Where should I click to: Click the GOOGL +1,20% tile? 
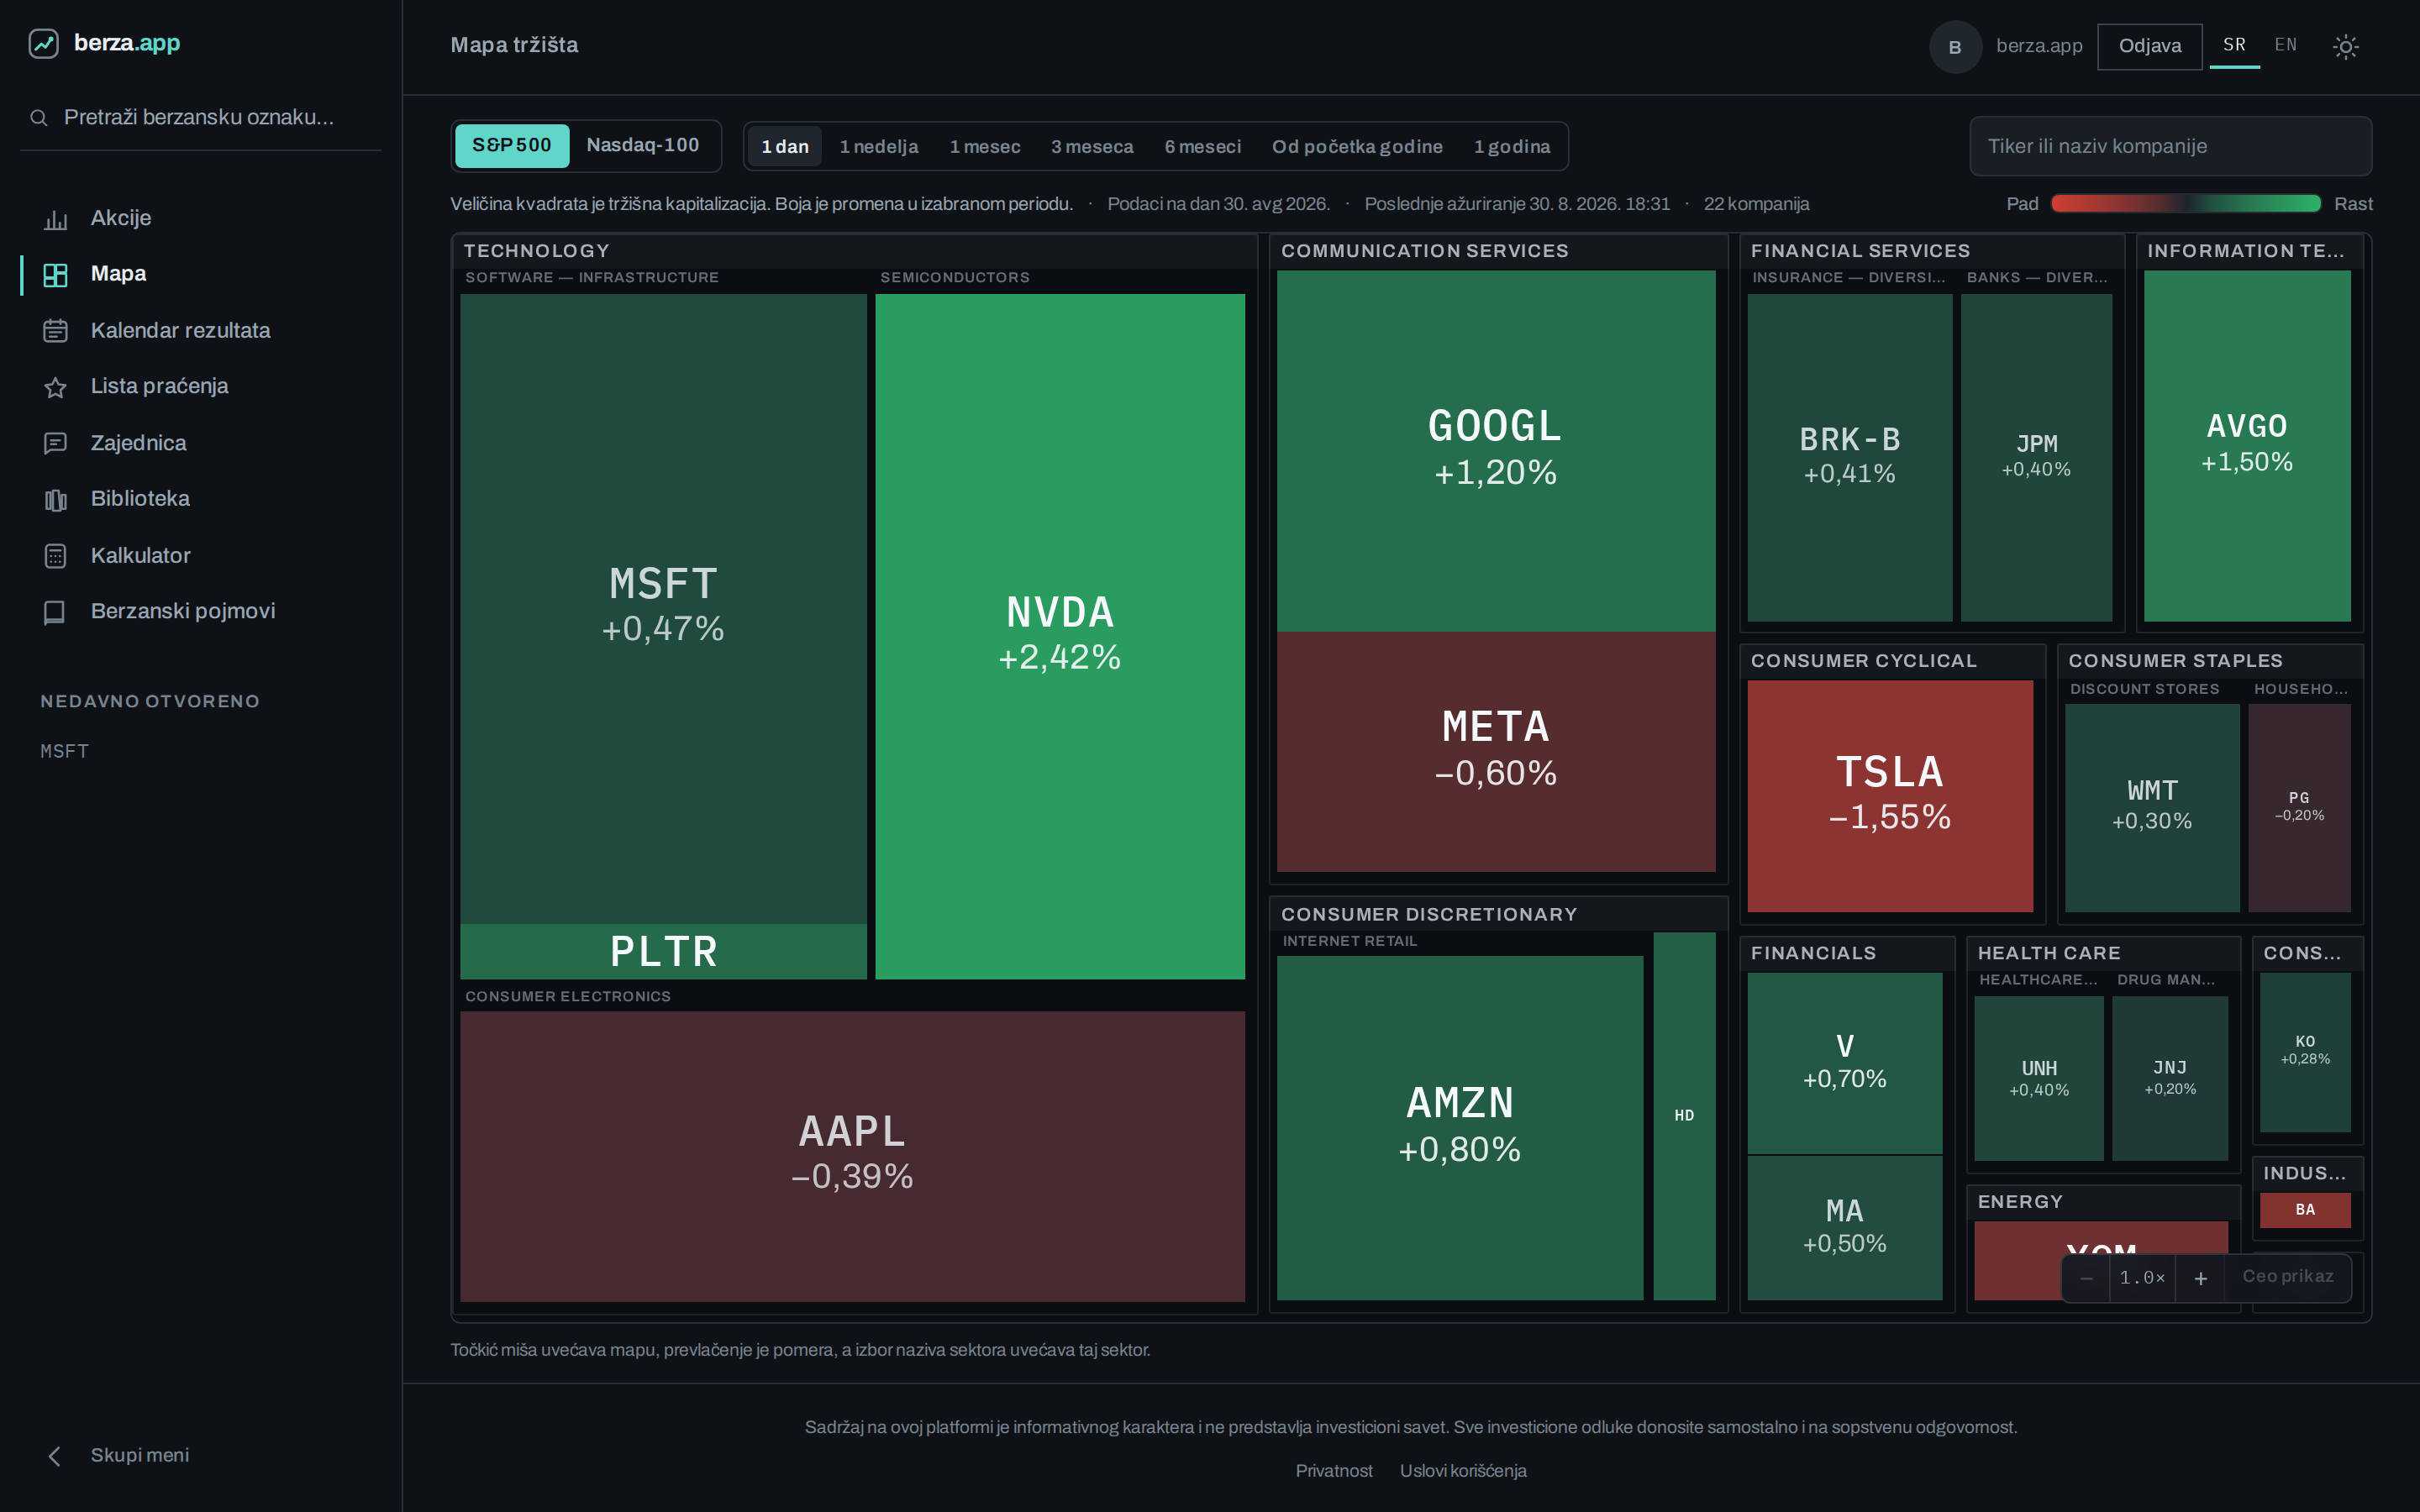[x=1496, y=451]
